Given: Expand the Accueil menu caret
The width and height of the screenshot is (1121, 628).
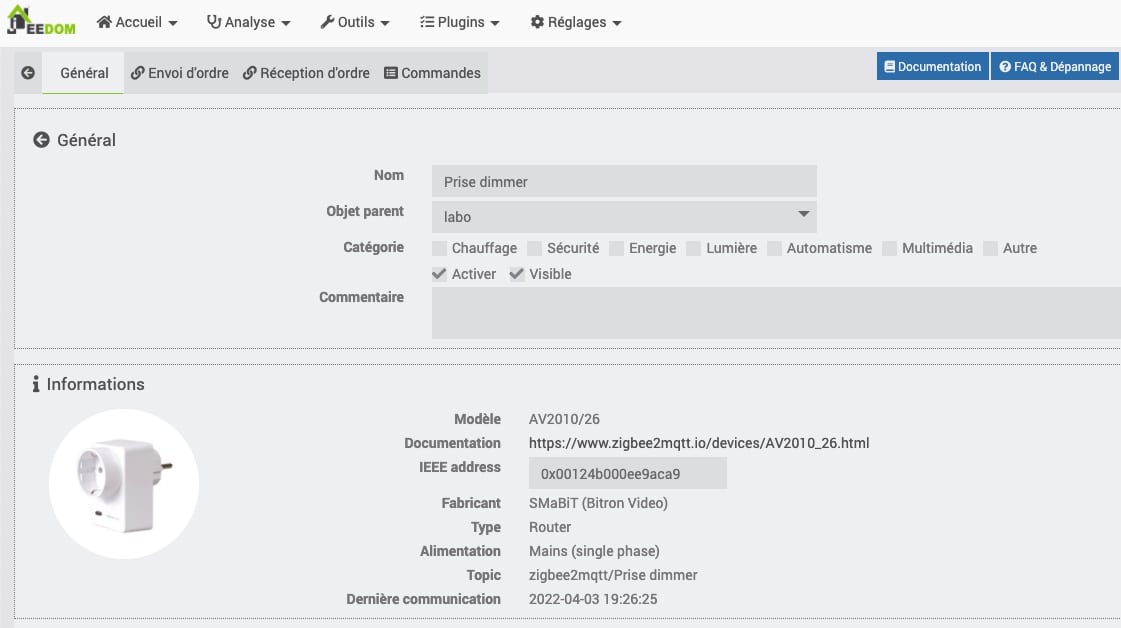Looking at the screenshot, I should (173, 23).
